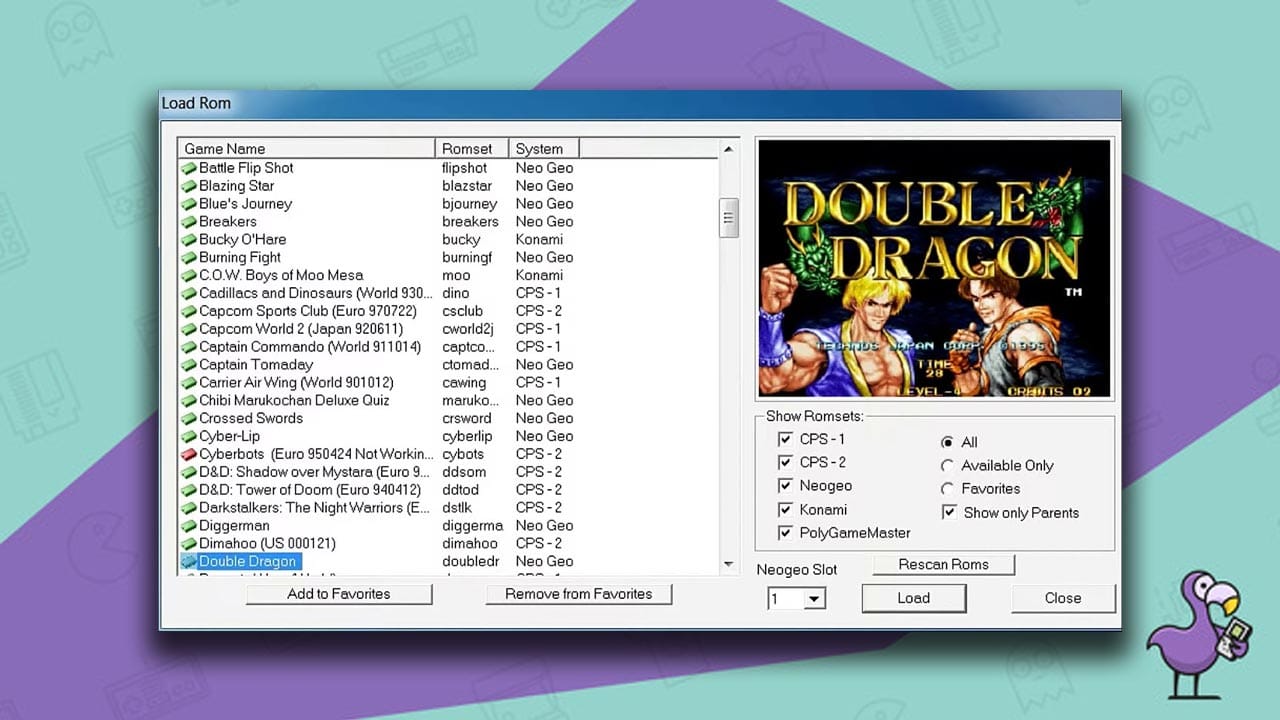Choose the Available Only radio option
Image resolution: width=1280 pixels, height=720 pixels.
947,466
